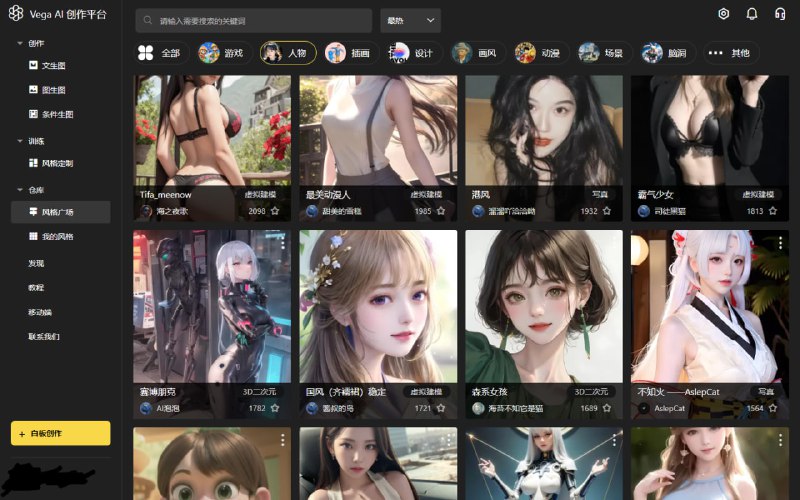
Task: Open more options on puppet robot card
Action: pyautogui.click(x=614, y=440)
